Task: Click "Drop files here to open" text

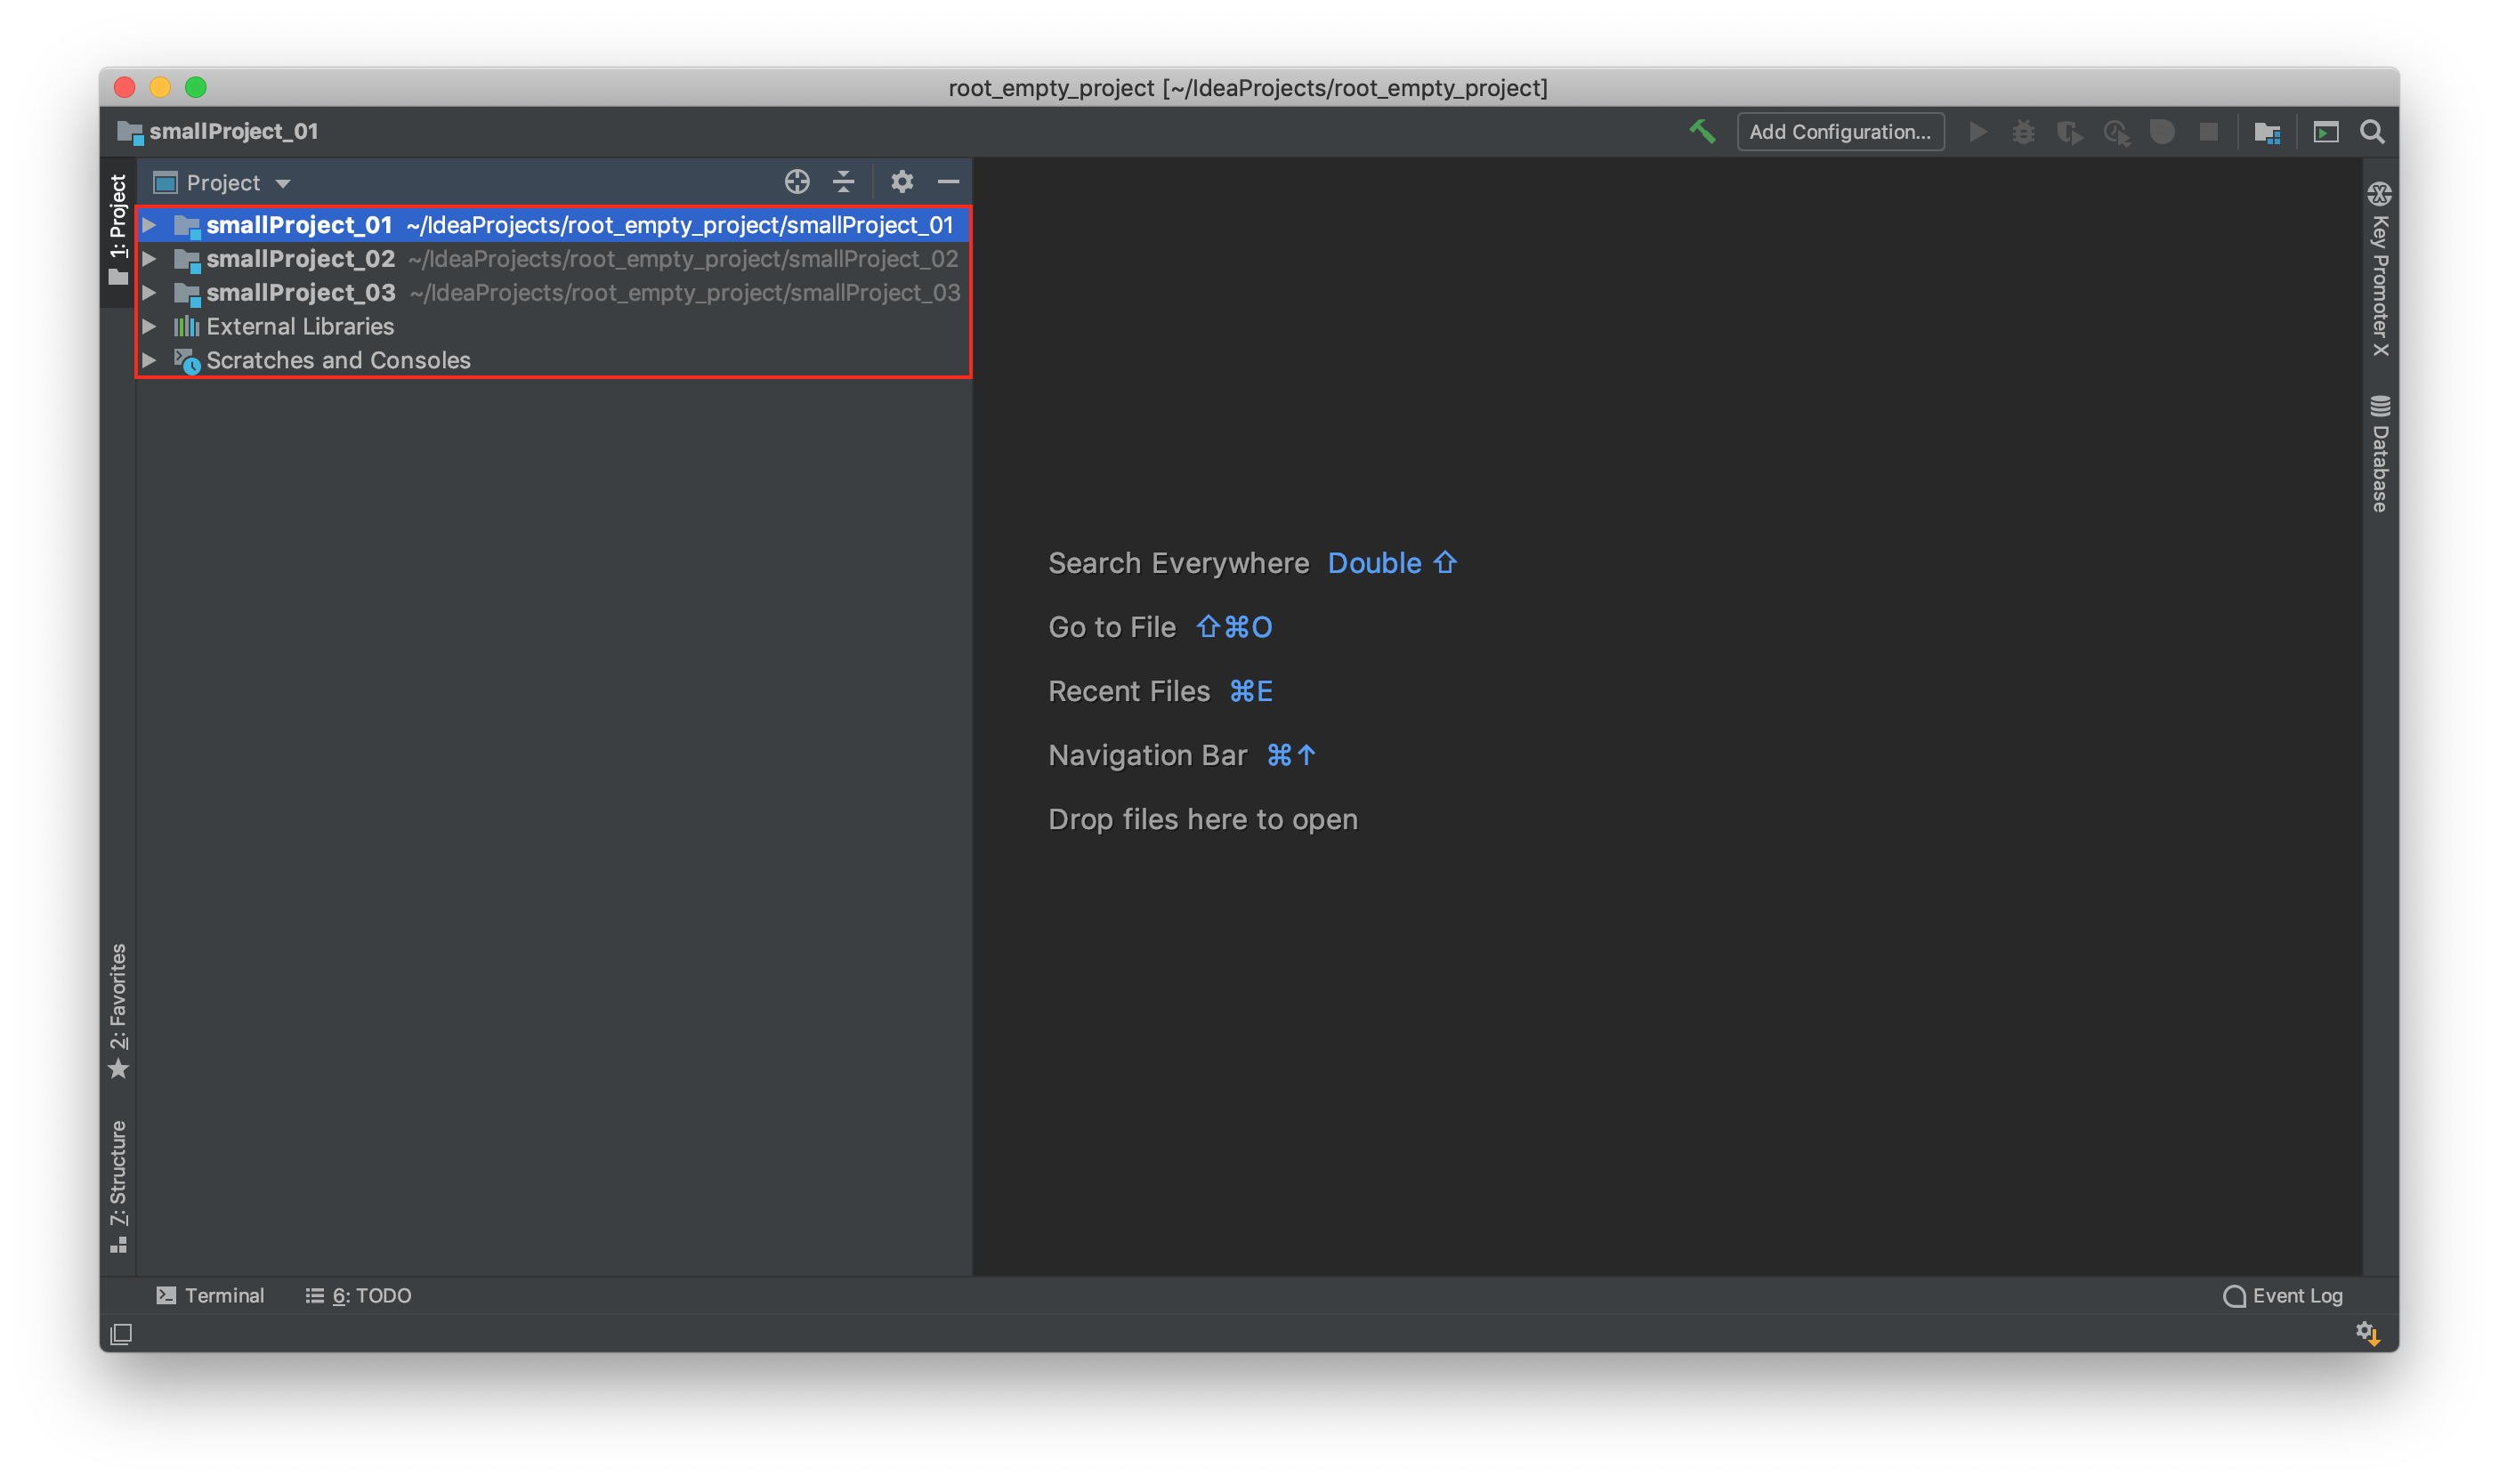Action: point(1202,819)
